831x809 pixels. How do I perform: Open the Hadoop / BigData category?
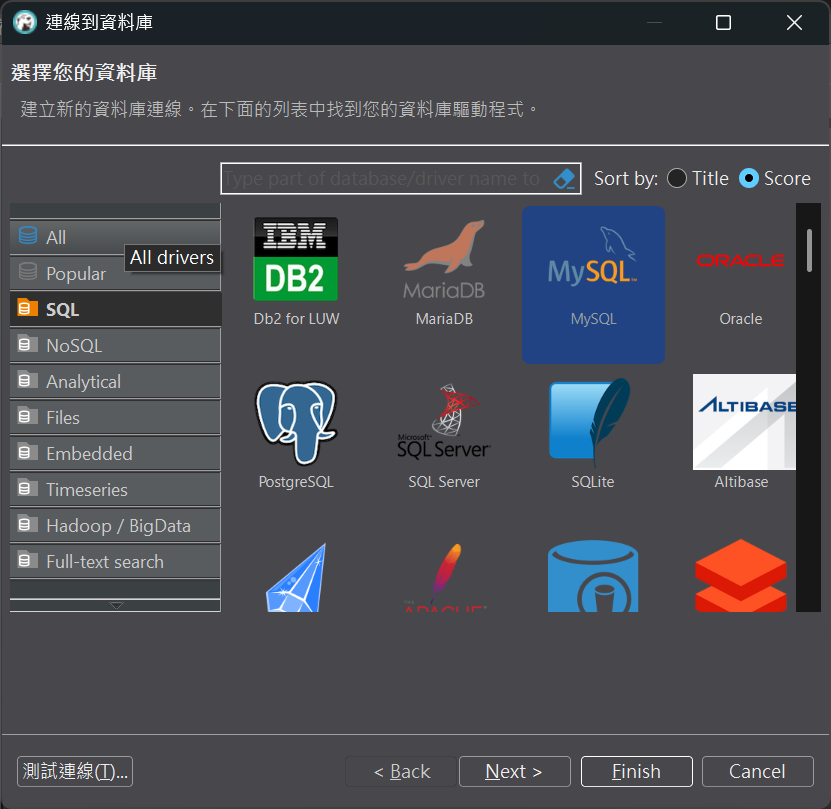click(115, 525)
